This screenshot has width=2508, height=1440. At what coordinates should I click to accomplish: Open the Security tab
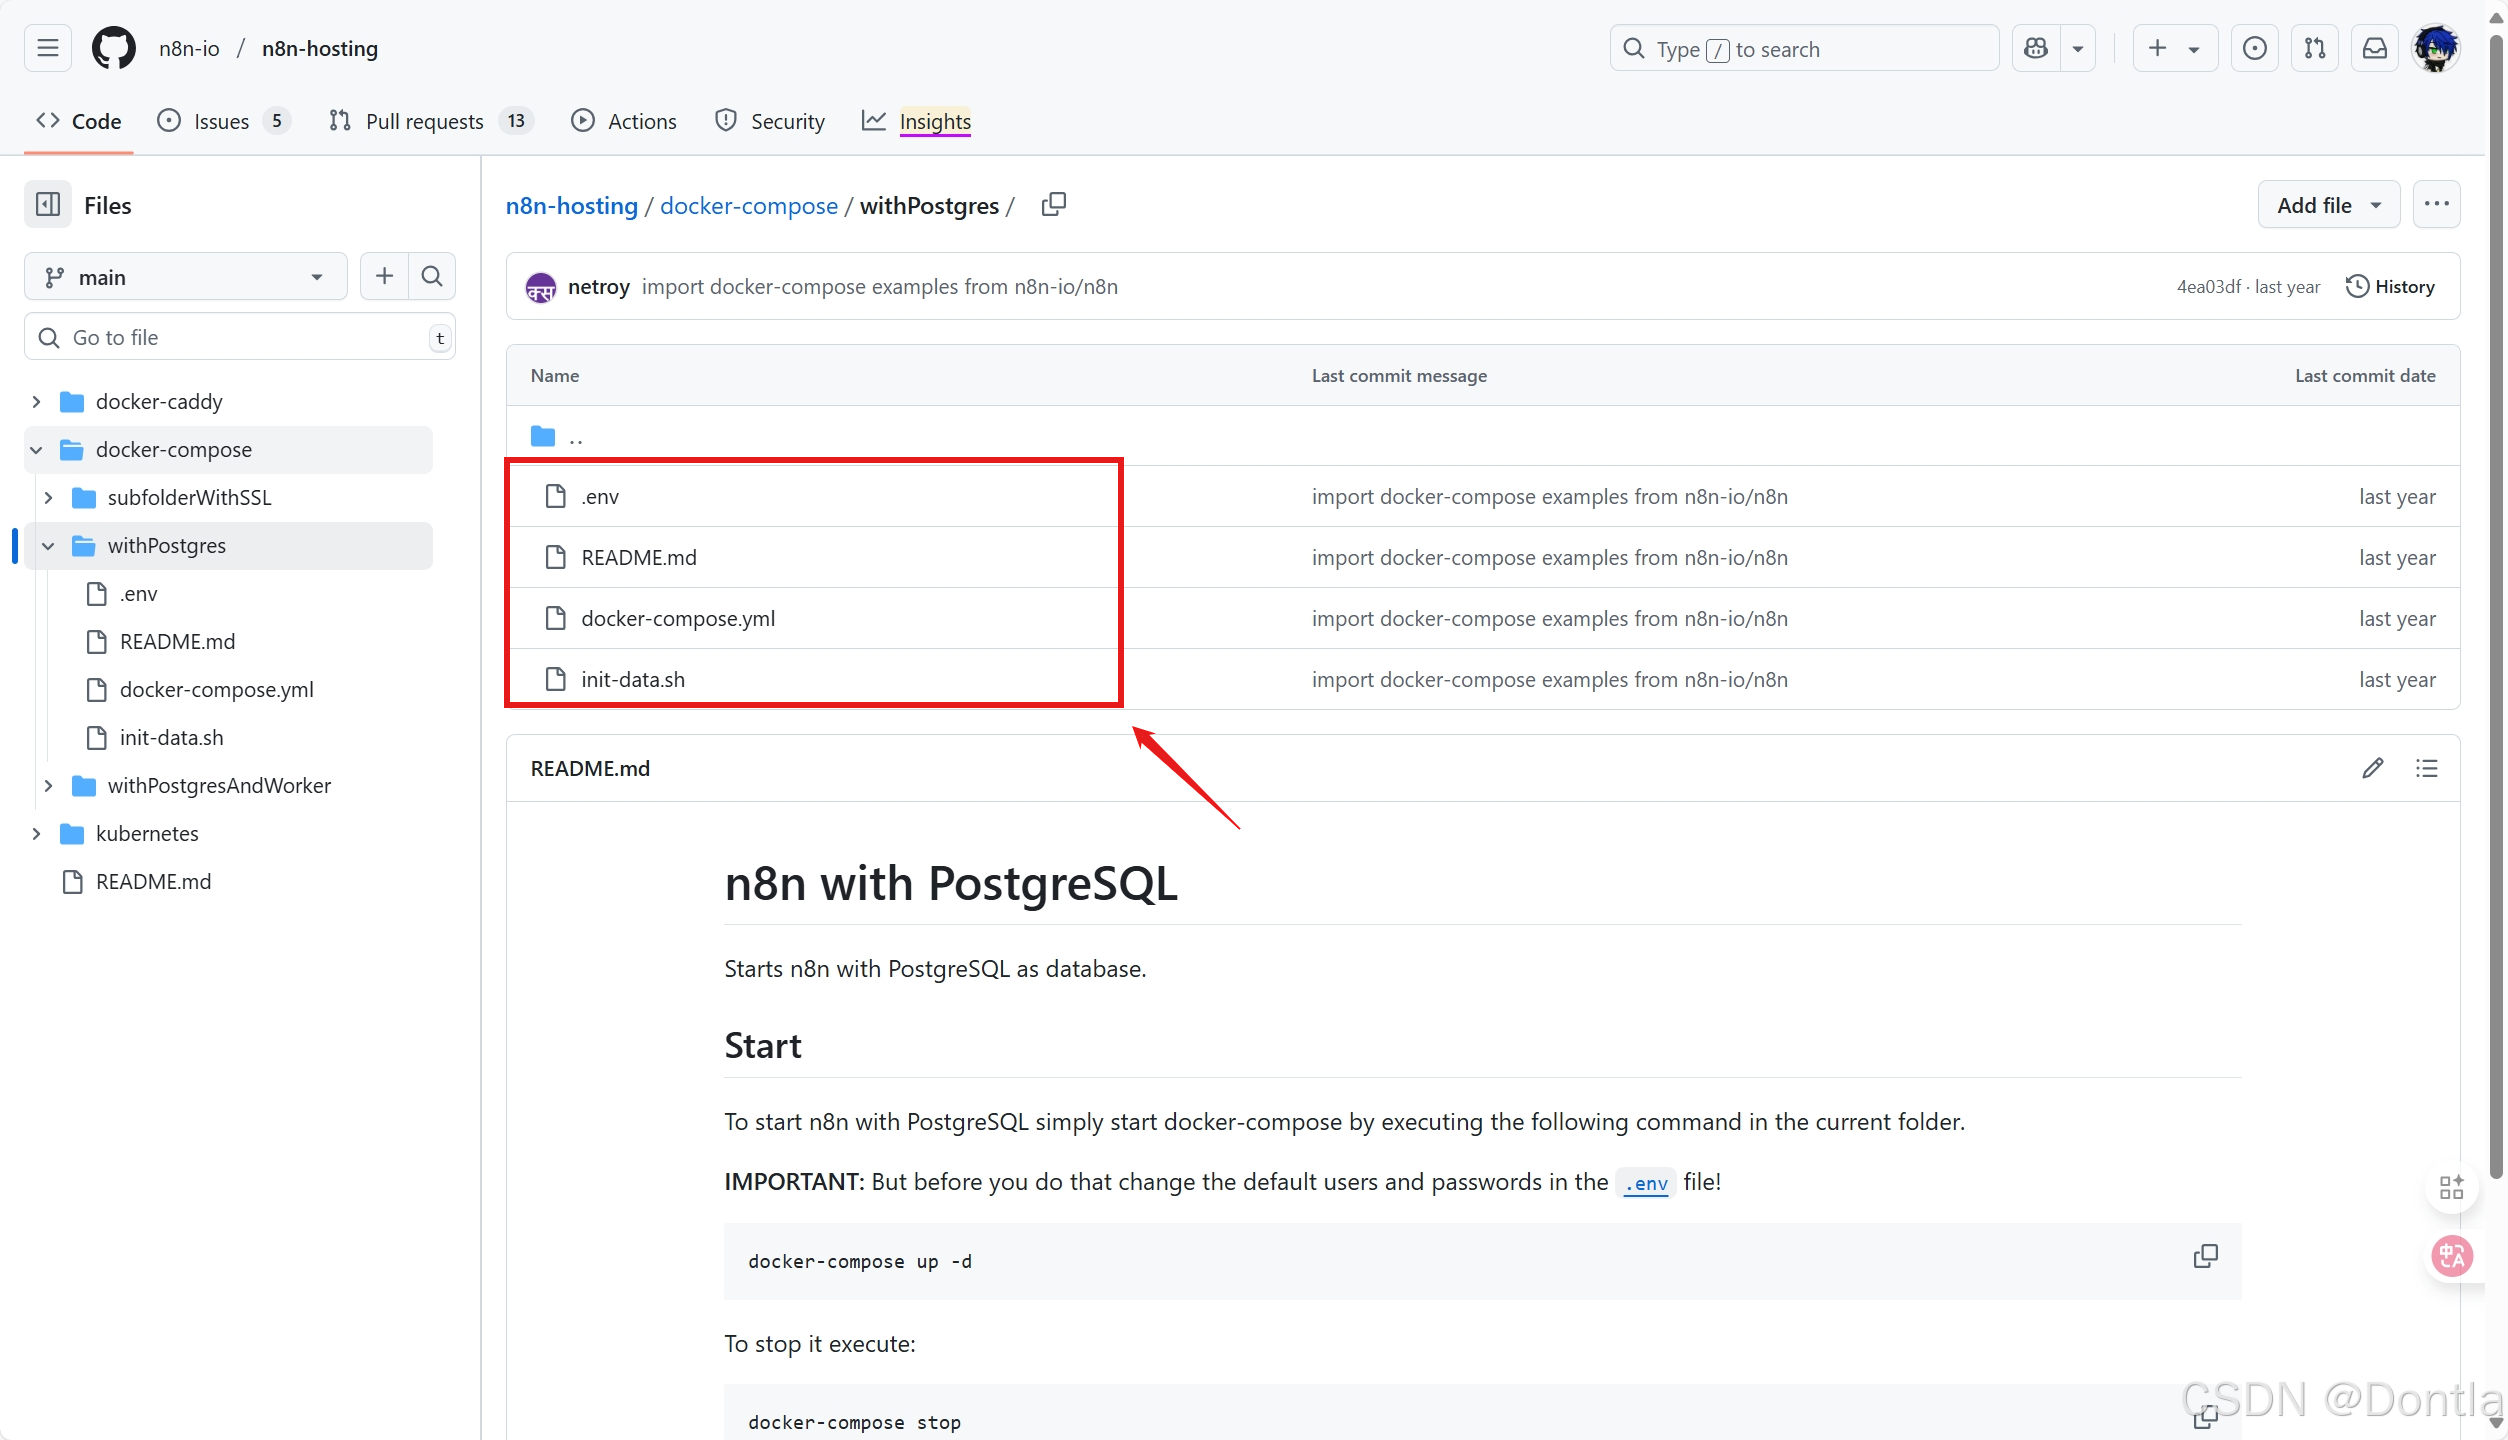[x=769, y=121]
